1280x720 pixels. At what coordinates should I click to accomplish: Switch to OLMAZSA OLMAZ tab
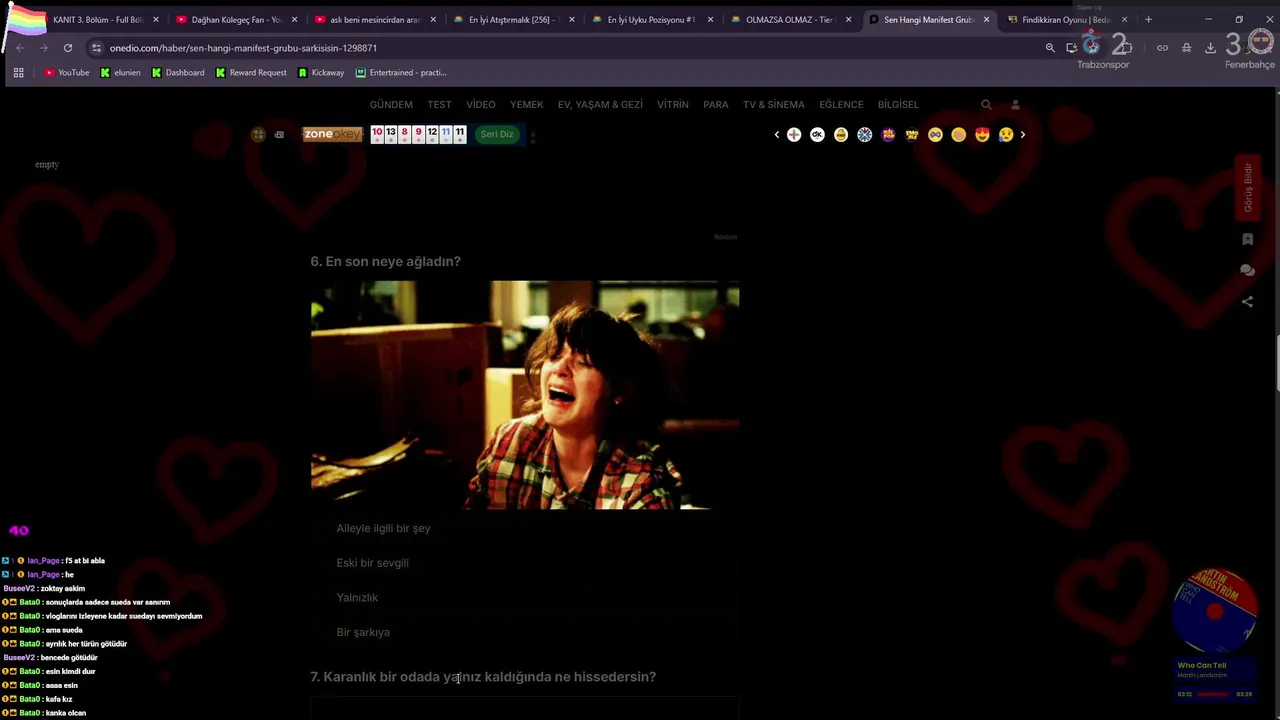point(790,19)
